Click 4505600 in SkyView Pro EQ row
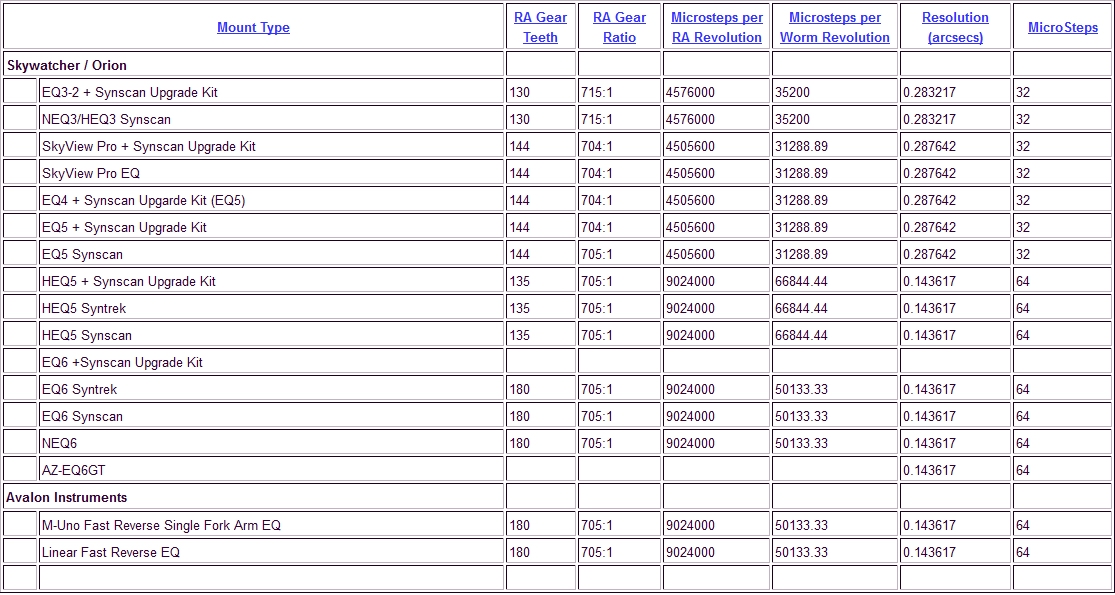 click(x=690, y=173)
